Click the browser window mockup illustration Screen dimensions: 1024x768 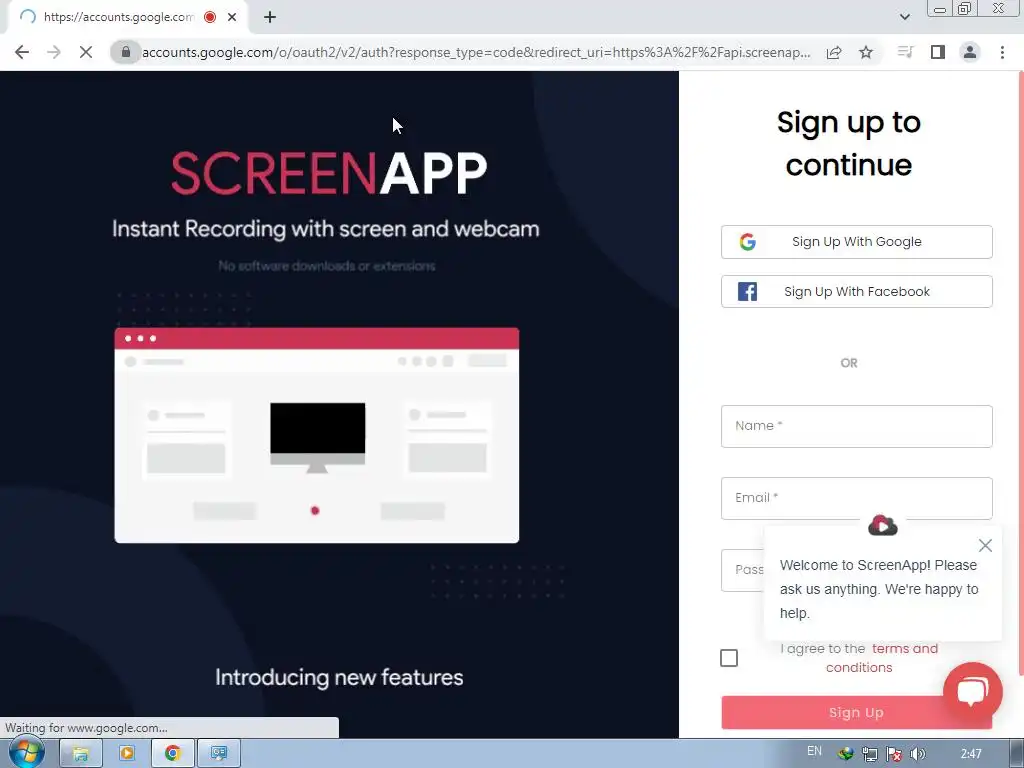click(x=317, y=435)
